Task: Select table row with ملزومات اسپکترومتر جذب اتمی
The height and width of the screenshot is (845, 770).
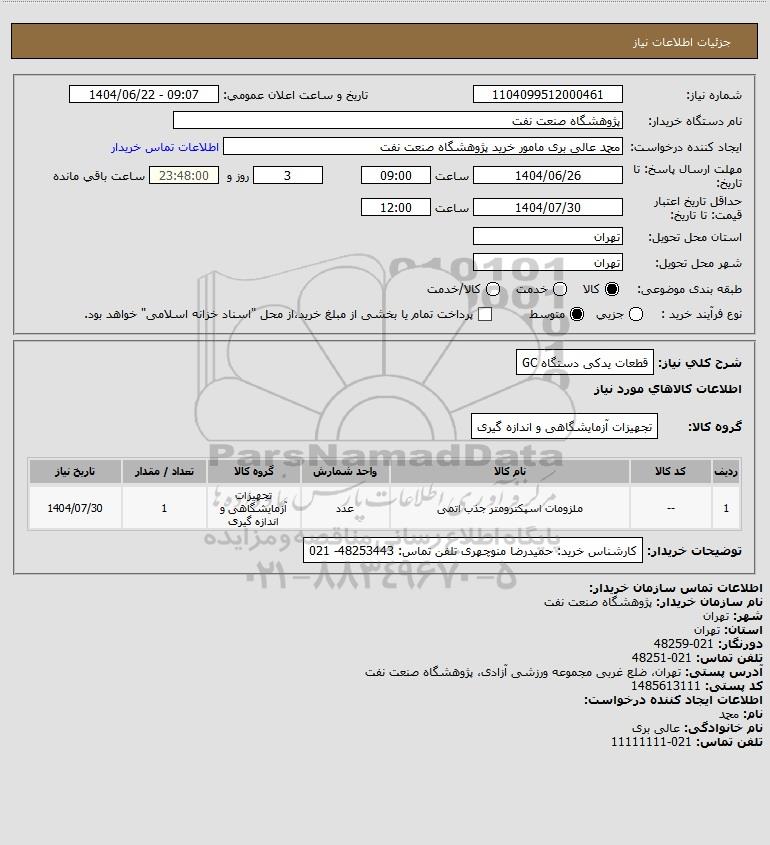Action: 385,508
